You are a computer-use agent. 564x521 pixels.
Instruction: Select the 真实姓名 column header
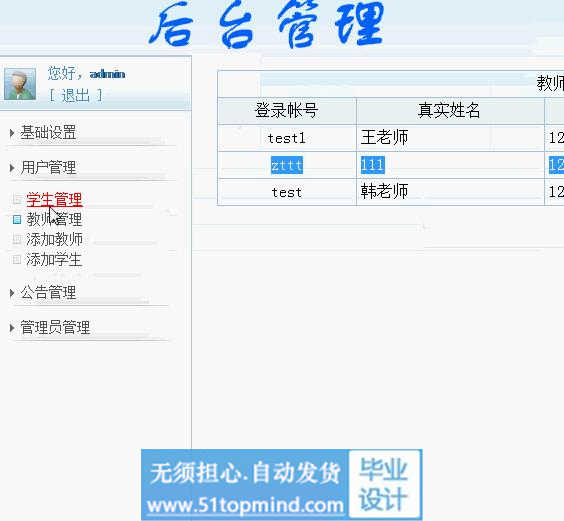pos(450,110)
